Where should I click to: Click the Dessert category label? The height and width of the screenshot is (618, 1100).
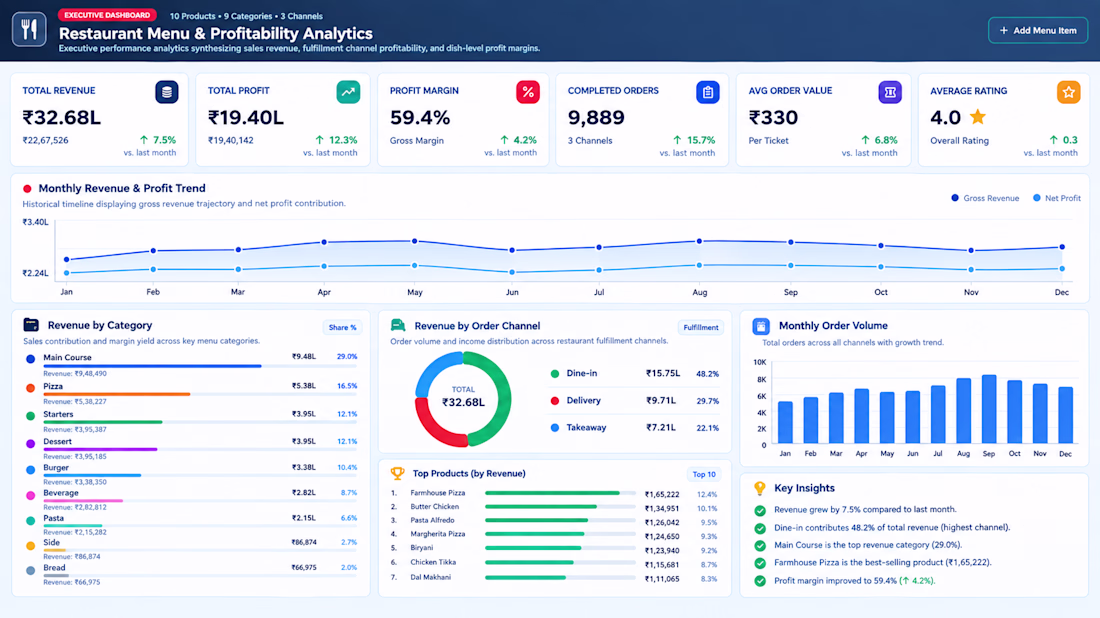(x=58, y=442)
